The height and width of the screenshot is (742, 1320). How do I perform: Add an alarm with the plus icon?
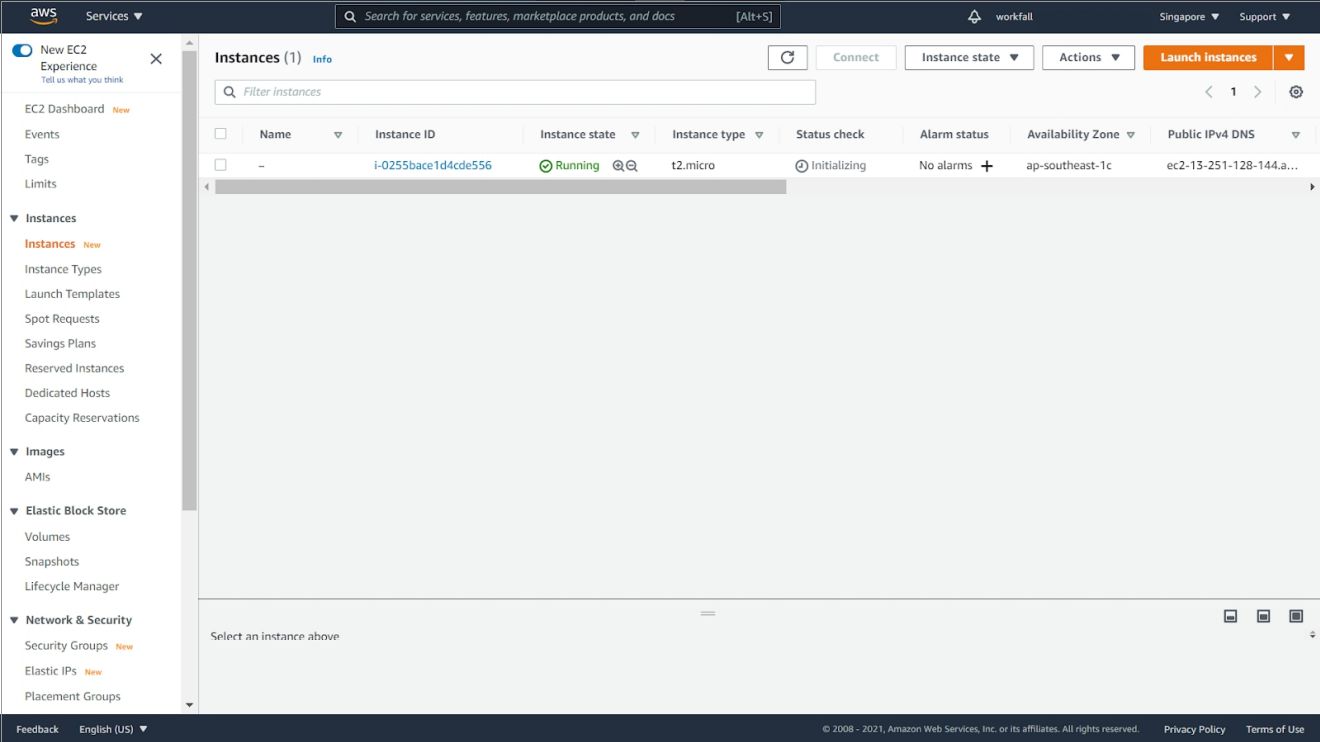tap(987, 166)
